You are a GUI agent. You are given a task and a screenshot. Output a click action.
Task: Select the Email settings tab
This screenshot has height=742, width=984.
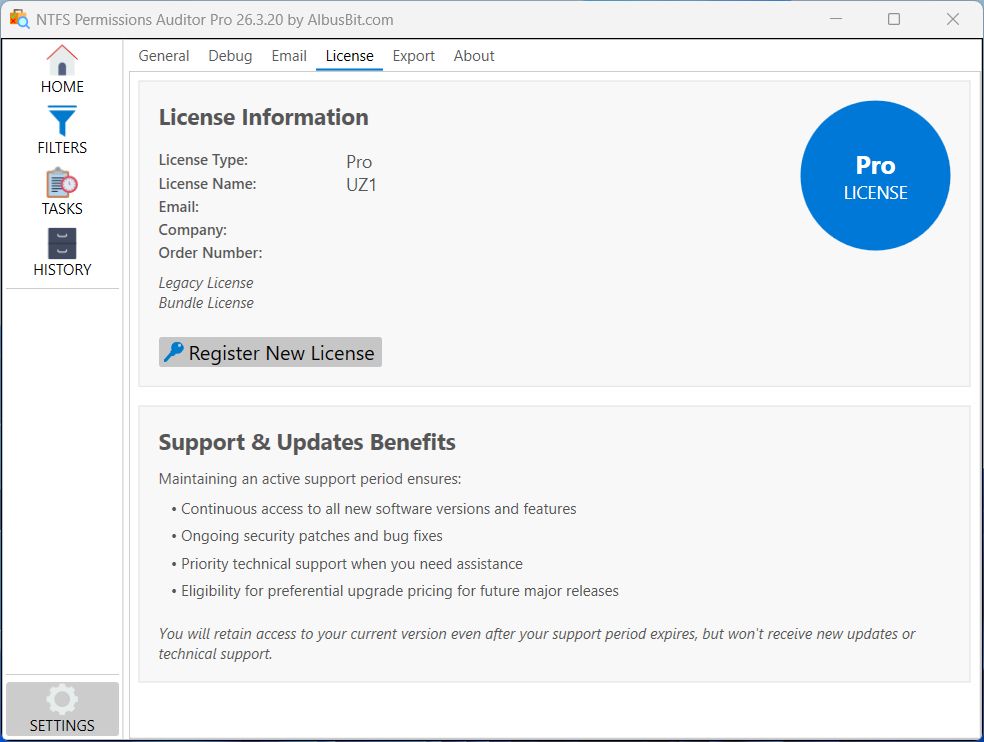tap(289, 56)
